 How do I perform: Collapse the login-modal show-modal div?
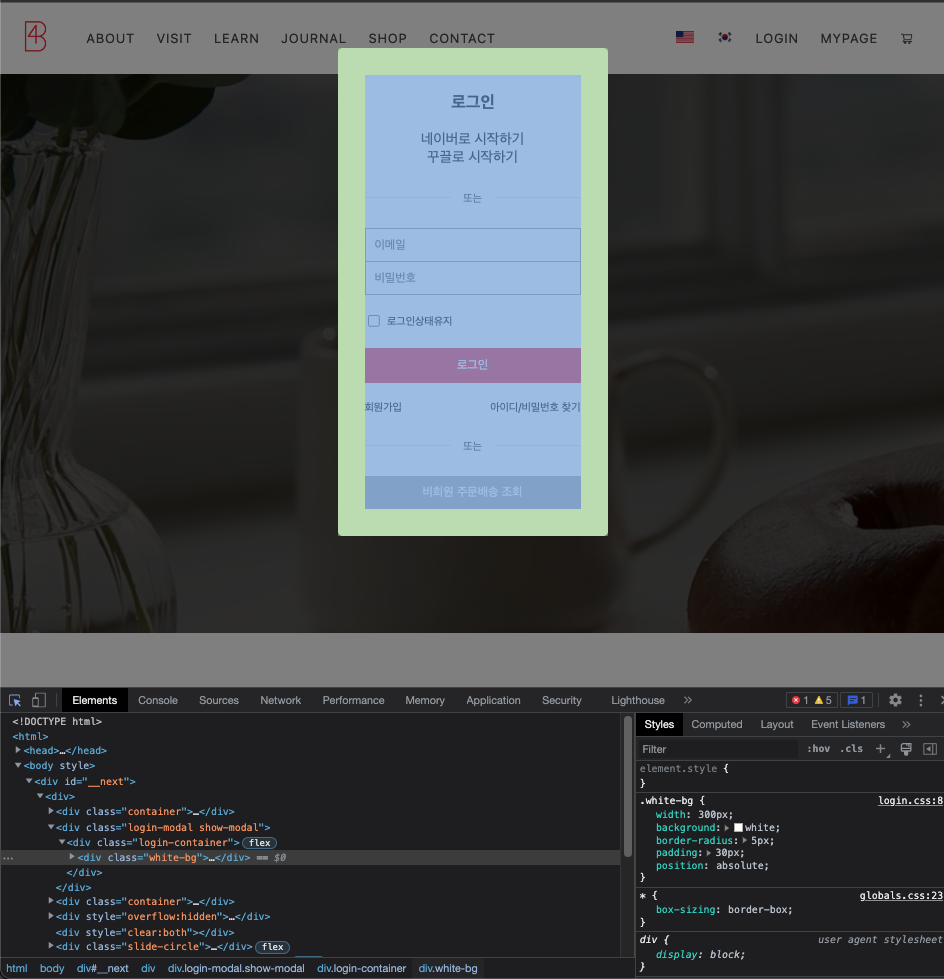[51, 827]
